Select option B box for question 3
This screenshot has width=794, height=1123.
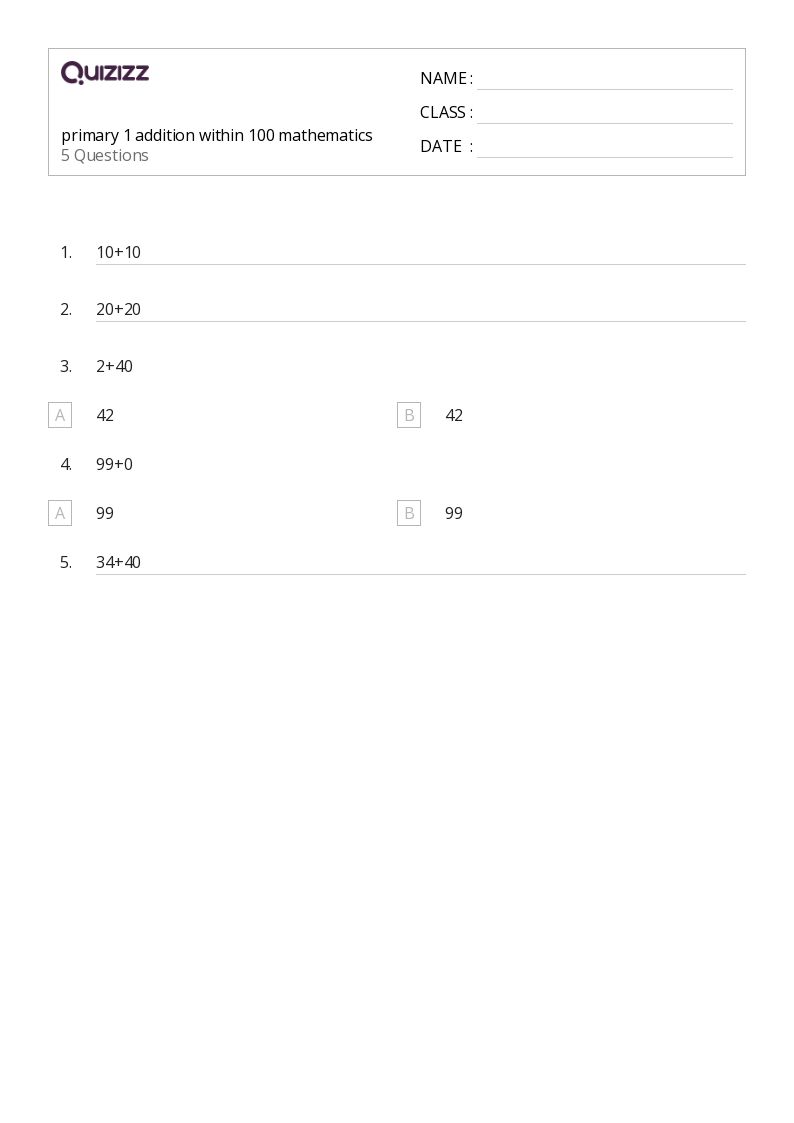tap(409, 415)
